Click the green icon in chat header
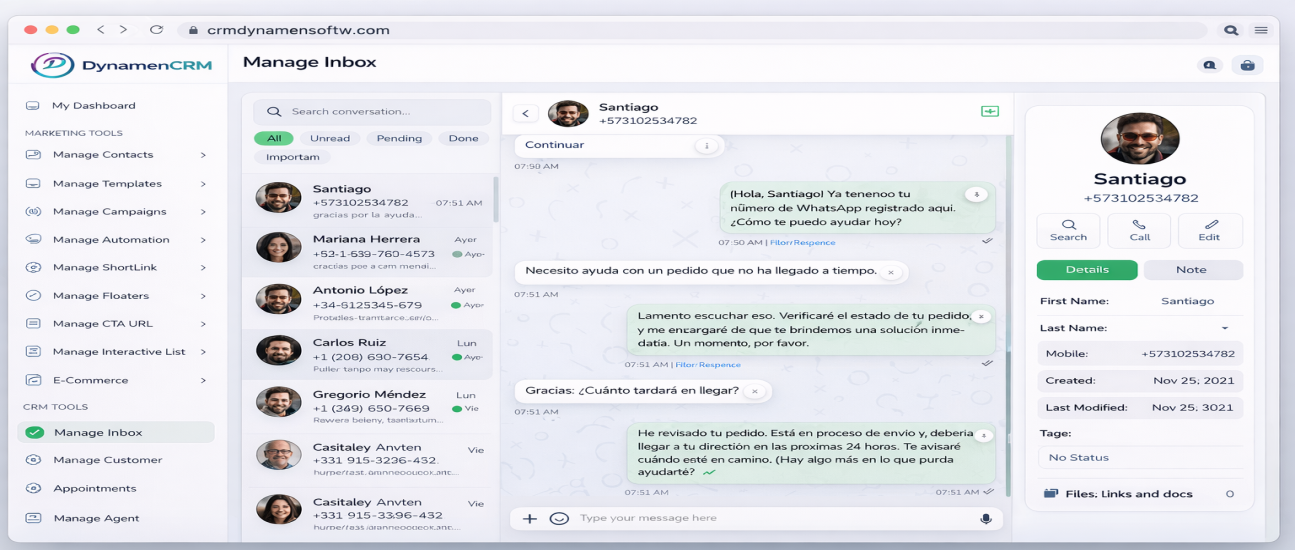 click(990, 111)
